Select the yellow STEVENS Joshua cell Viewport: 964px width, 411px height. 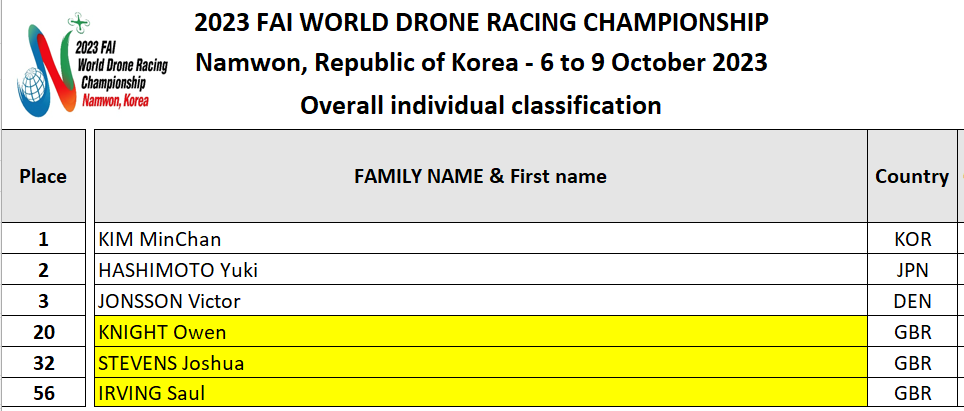pyautogui.click(x=480, y=363)
